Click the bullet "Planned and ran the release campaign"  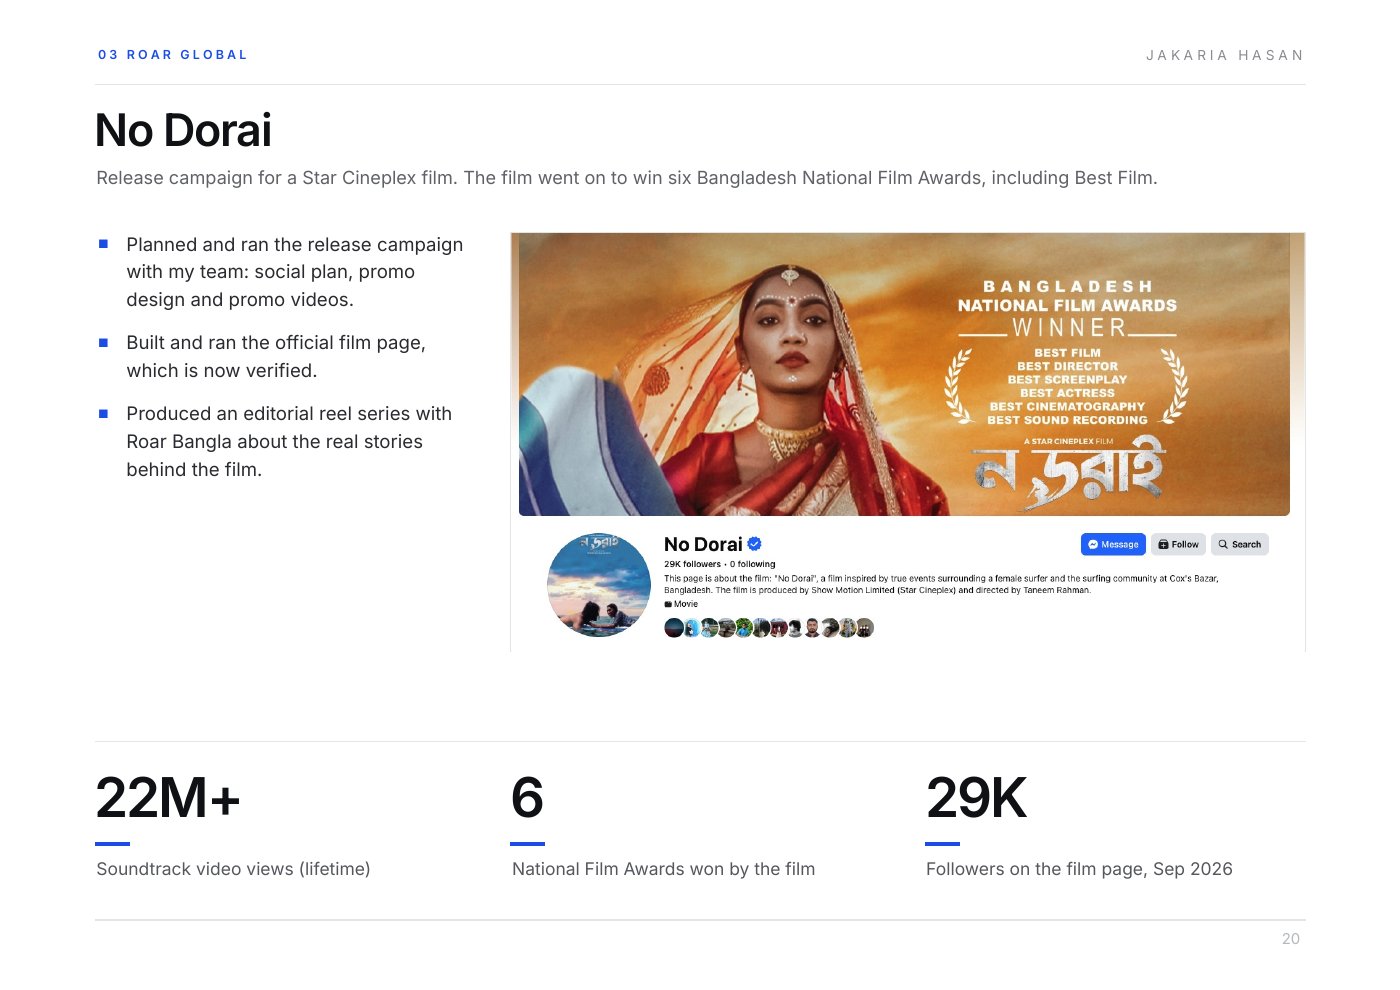(295, 272)
